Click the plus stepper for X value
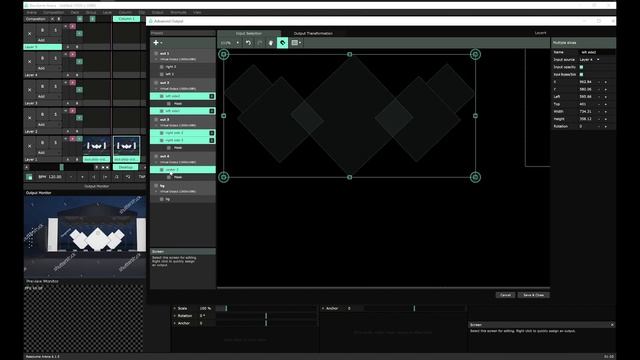This screenshot has height=360, width=640. (606, 82)
